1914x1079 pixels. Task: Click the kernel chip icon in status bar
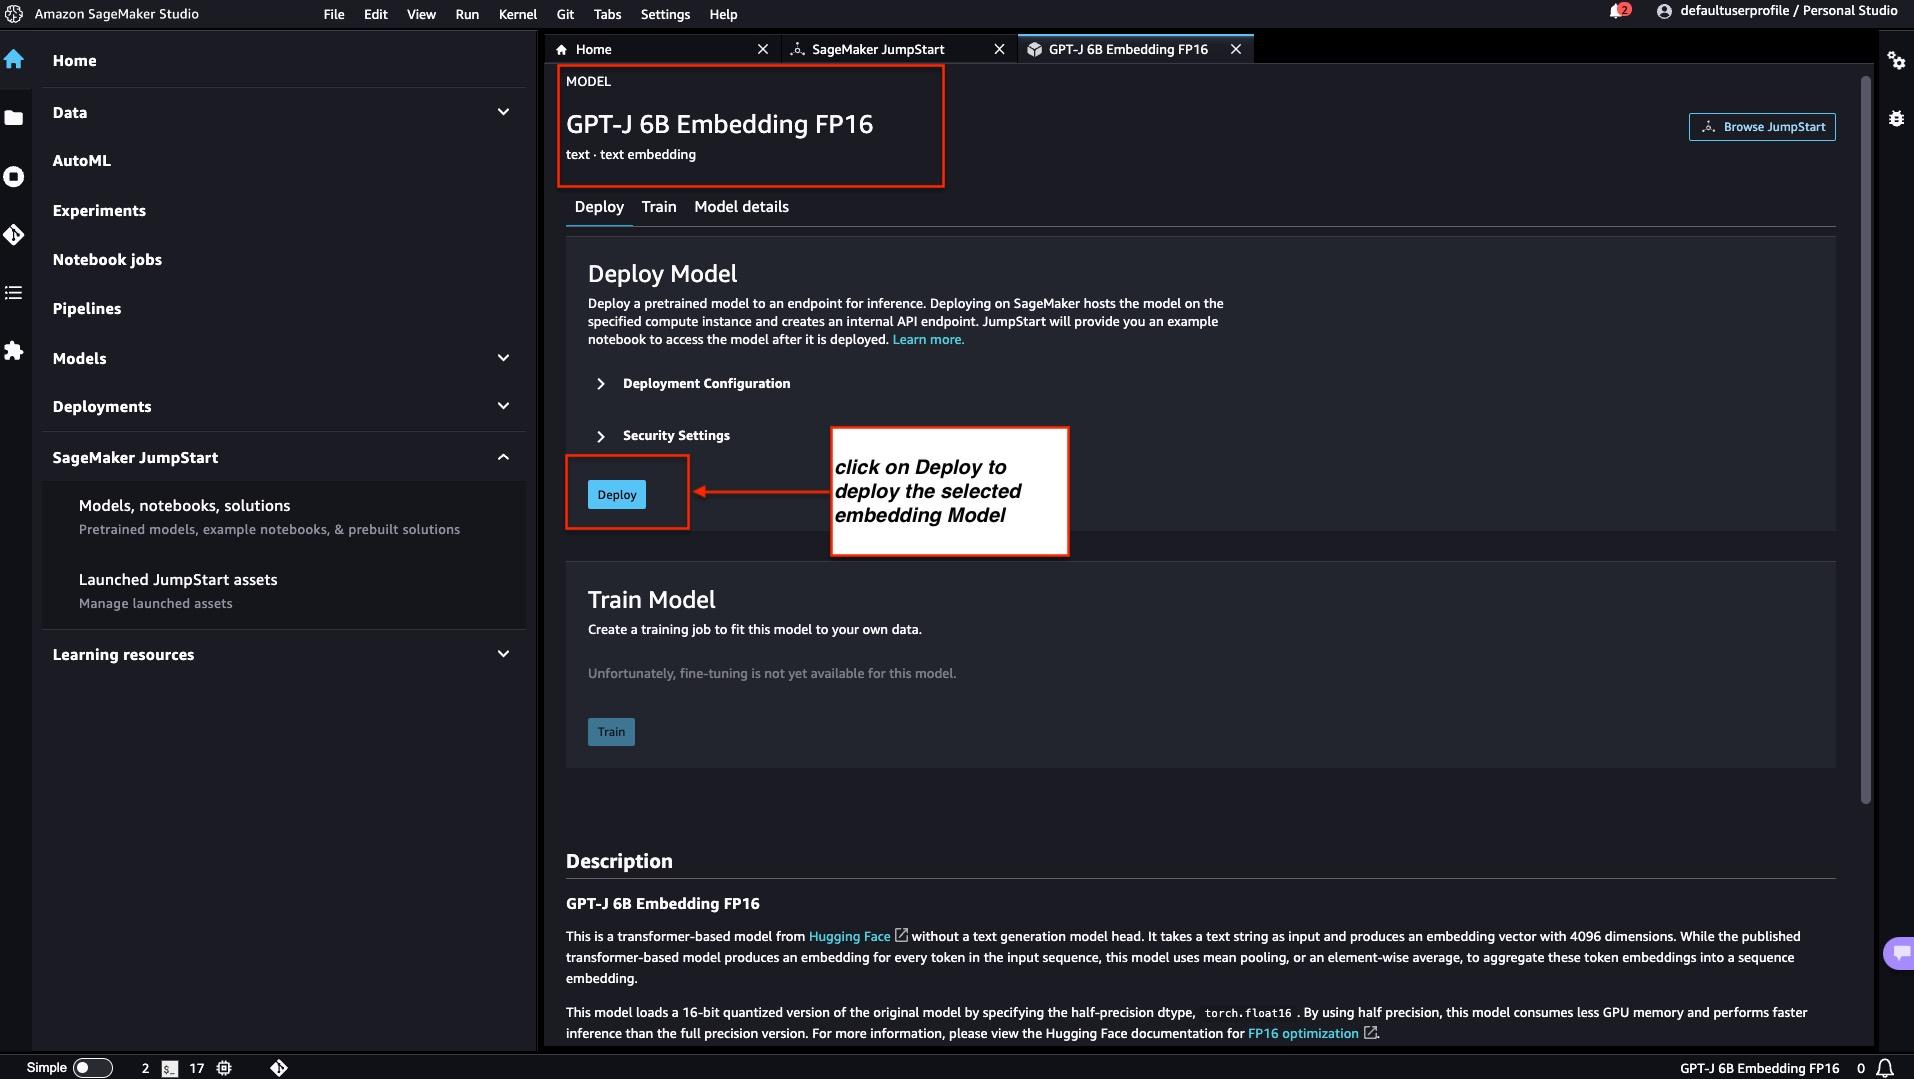[x=224, y=1068]
